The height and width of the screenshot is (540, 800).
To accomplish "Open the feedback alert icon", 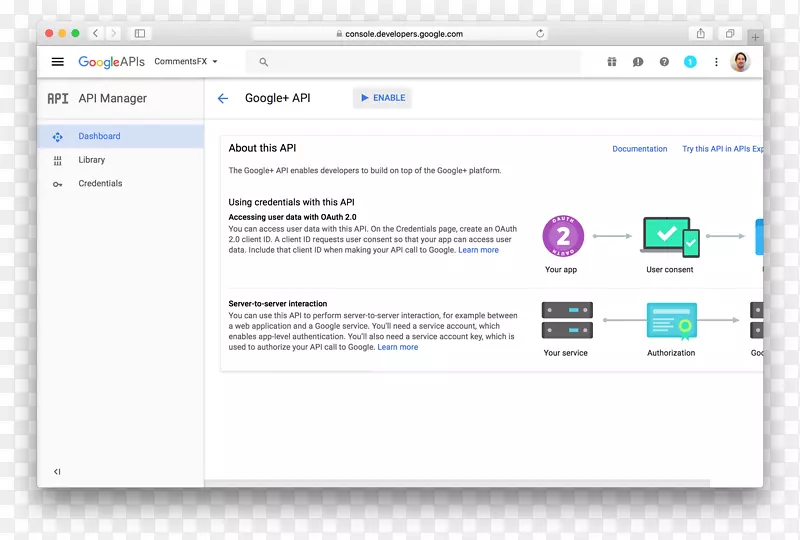I will 638,62.
